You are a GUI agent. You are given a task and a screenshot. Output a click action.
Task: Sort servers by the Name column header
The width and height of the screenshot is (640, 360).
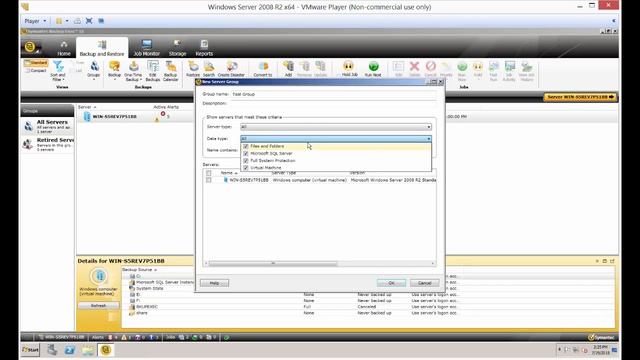tap(229, 173)
